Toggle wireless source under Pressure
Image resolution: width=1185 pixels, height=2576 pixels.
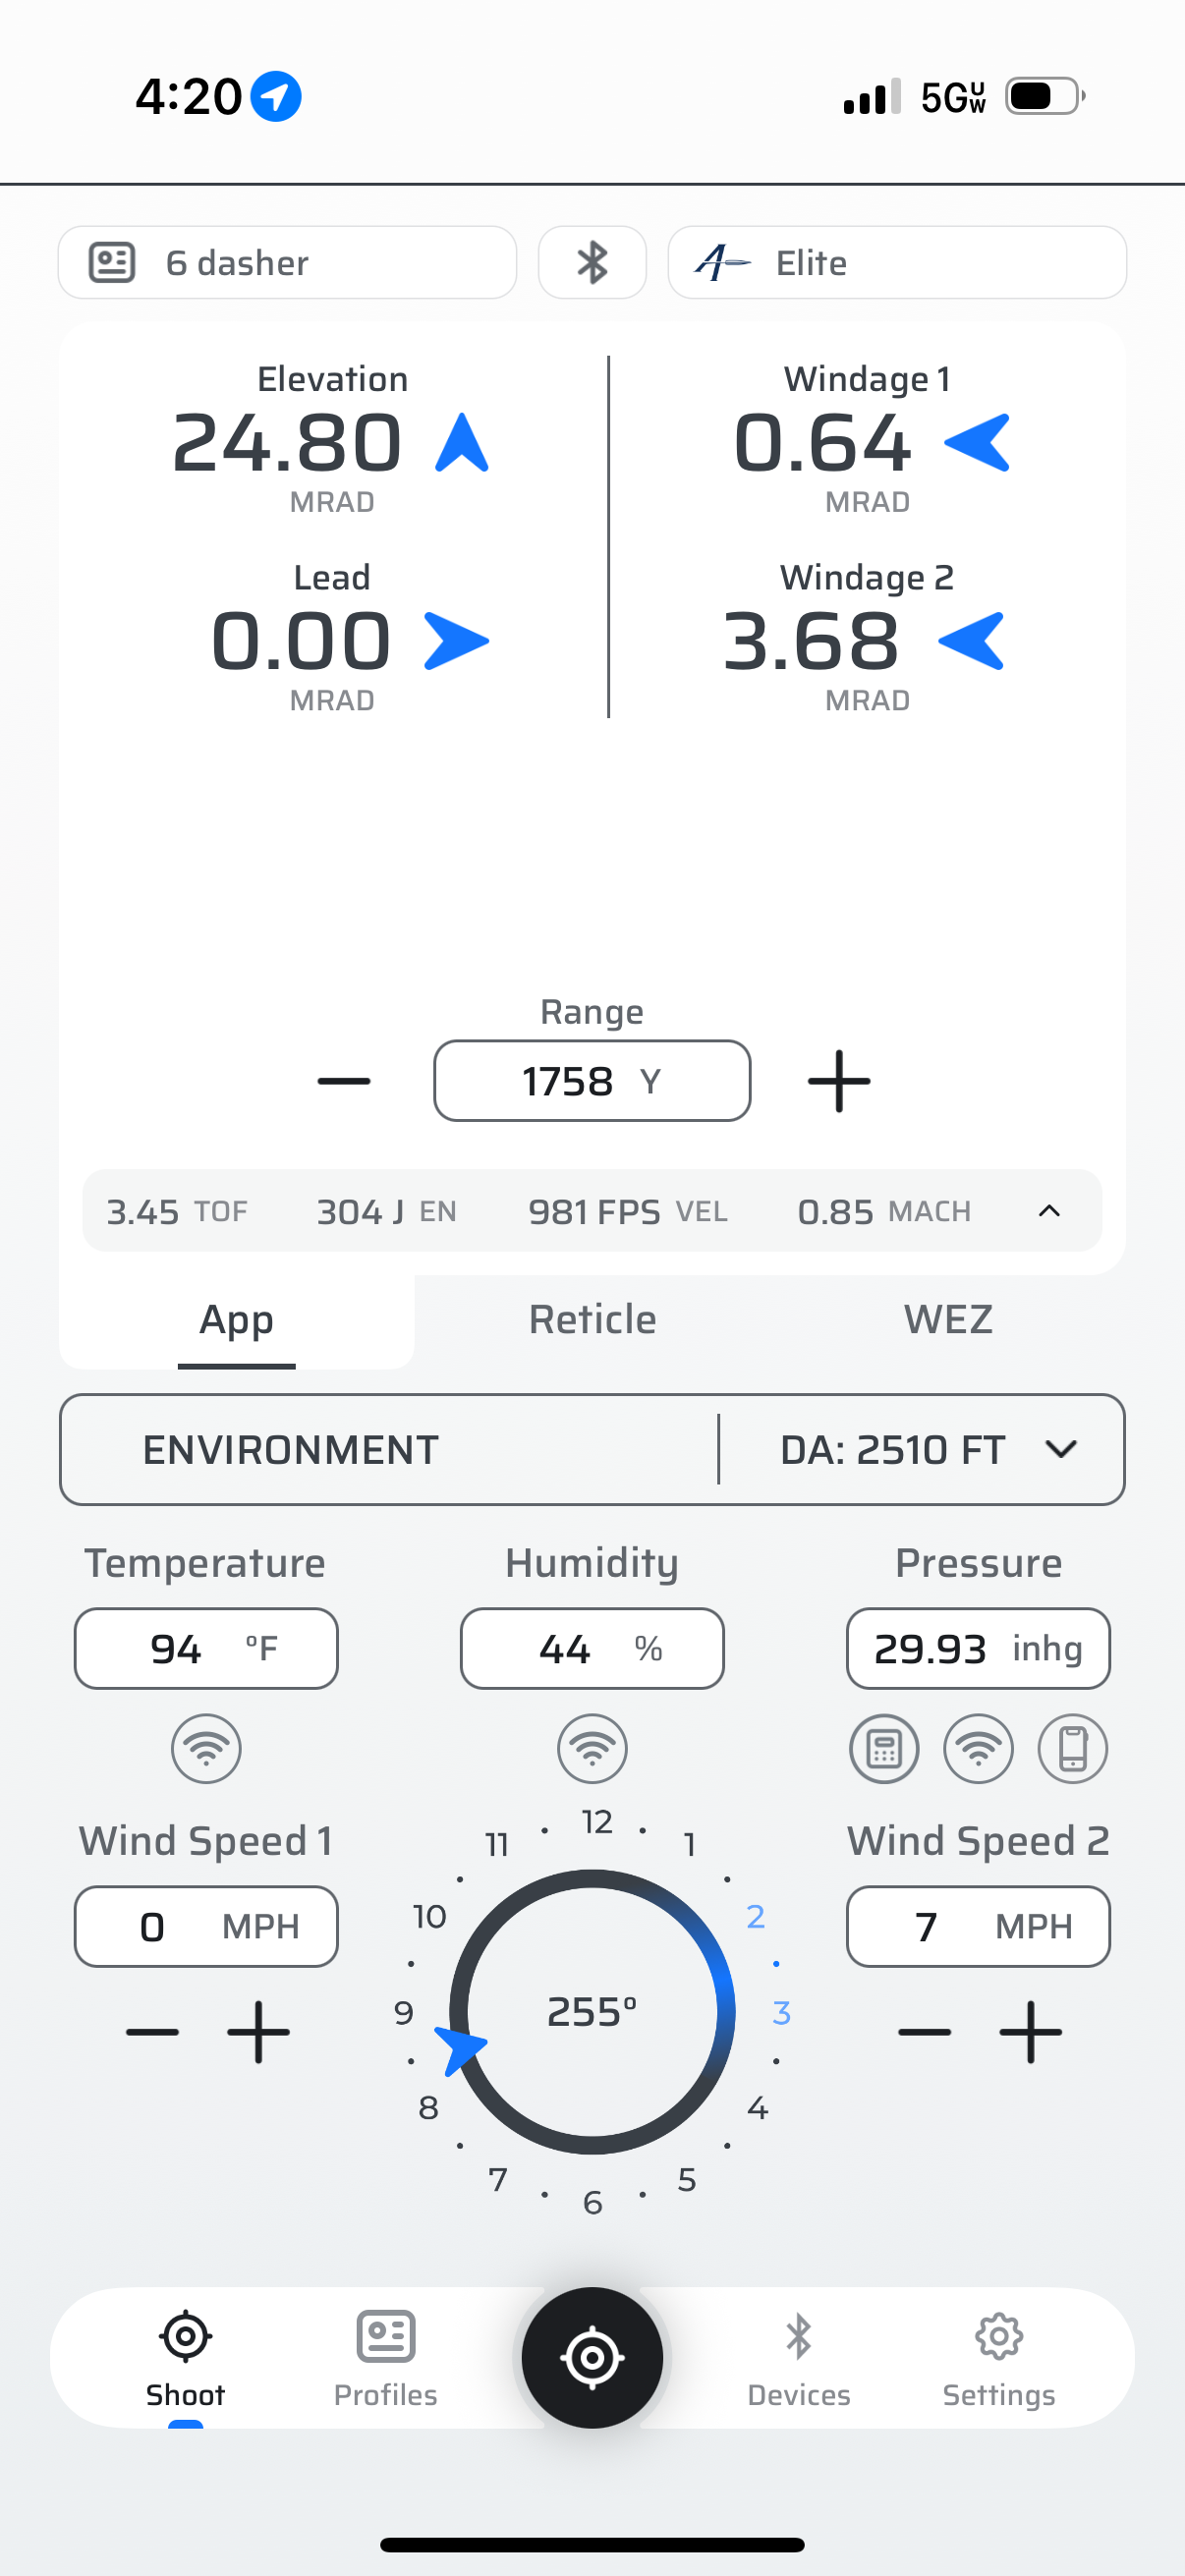[x=978, y=1749]
